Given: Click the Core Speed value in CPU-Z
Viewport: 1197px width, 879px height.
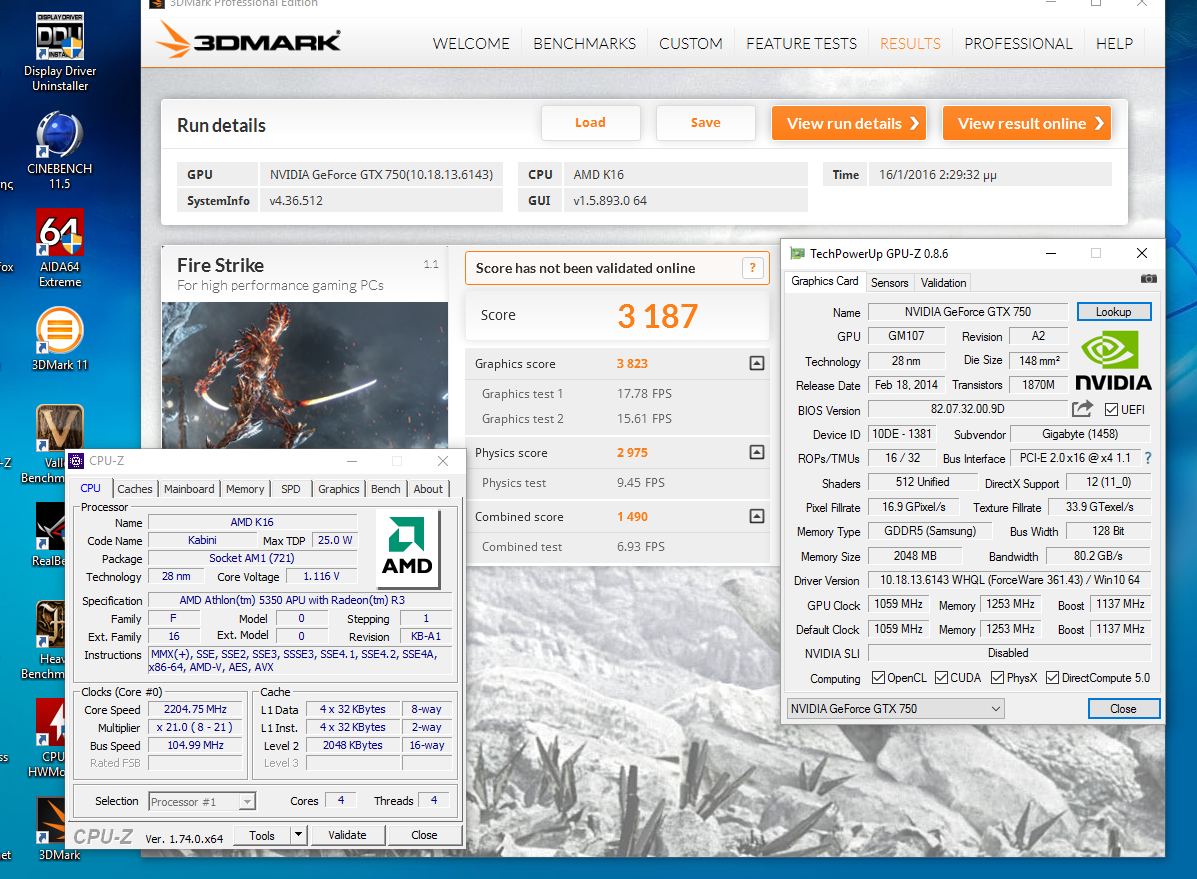Looking at the screenshot, I should tap(195, 709).
